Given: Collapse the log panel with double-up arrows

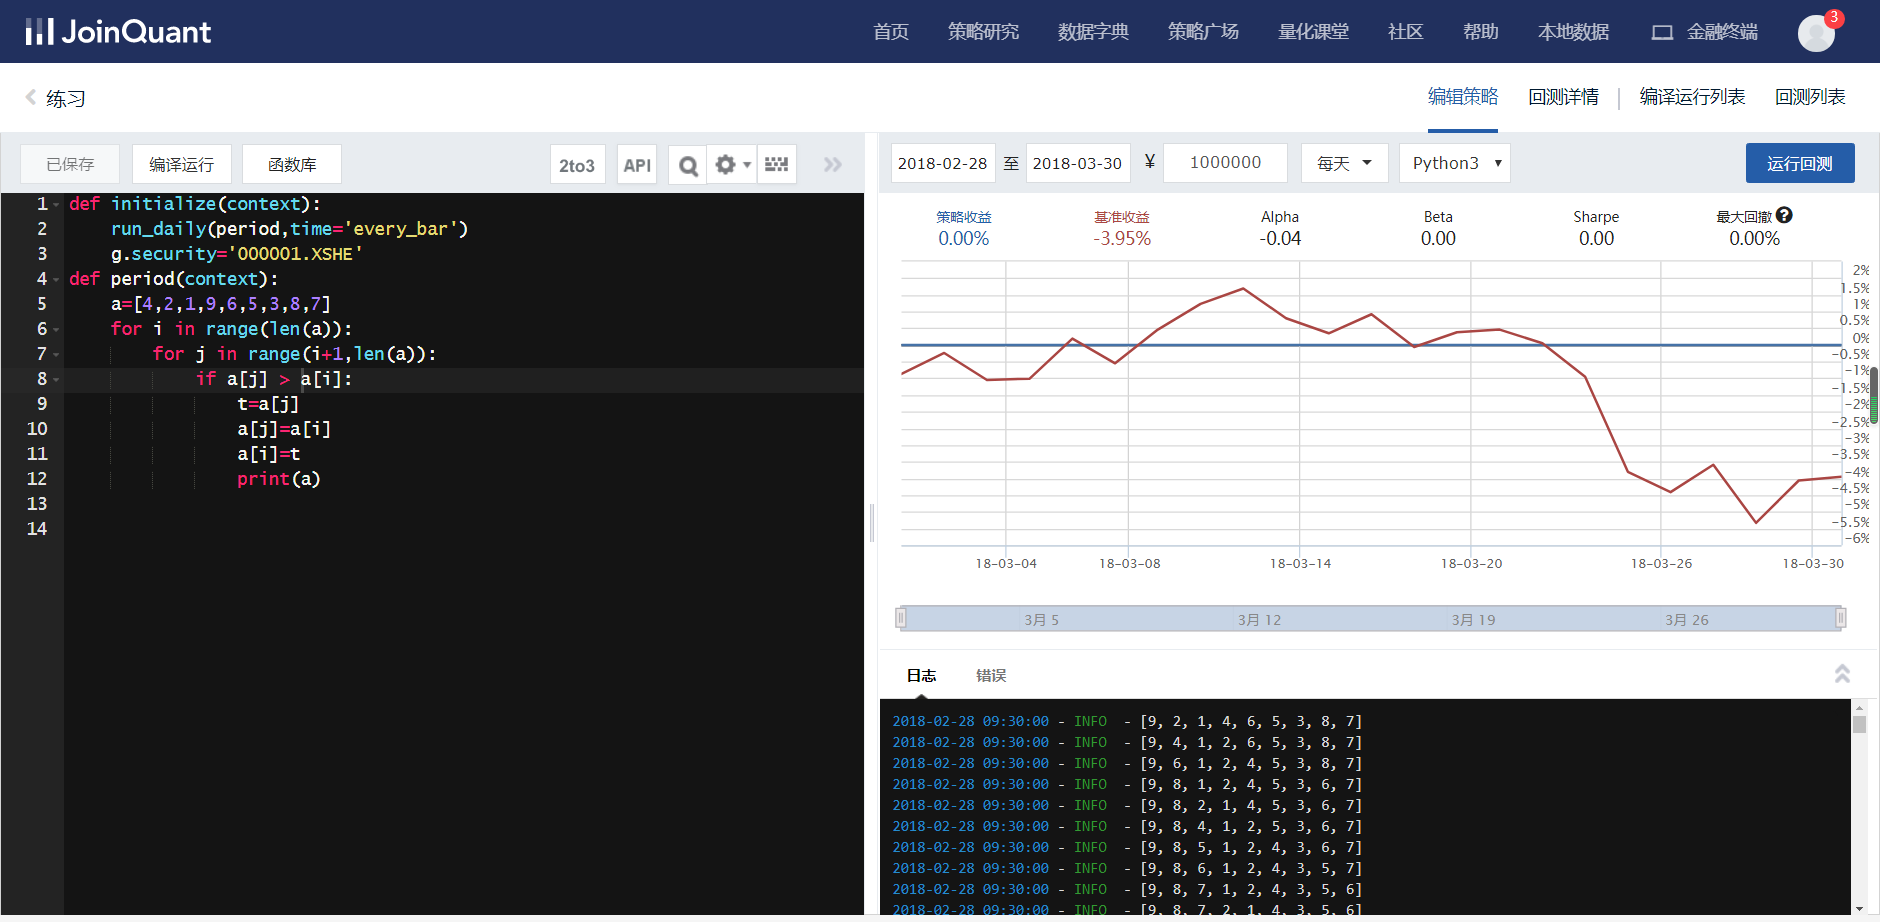Looking at the screenshot, I should pos(1842,674).
